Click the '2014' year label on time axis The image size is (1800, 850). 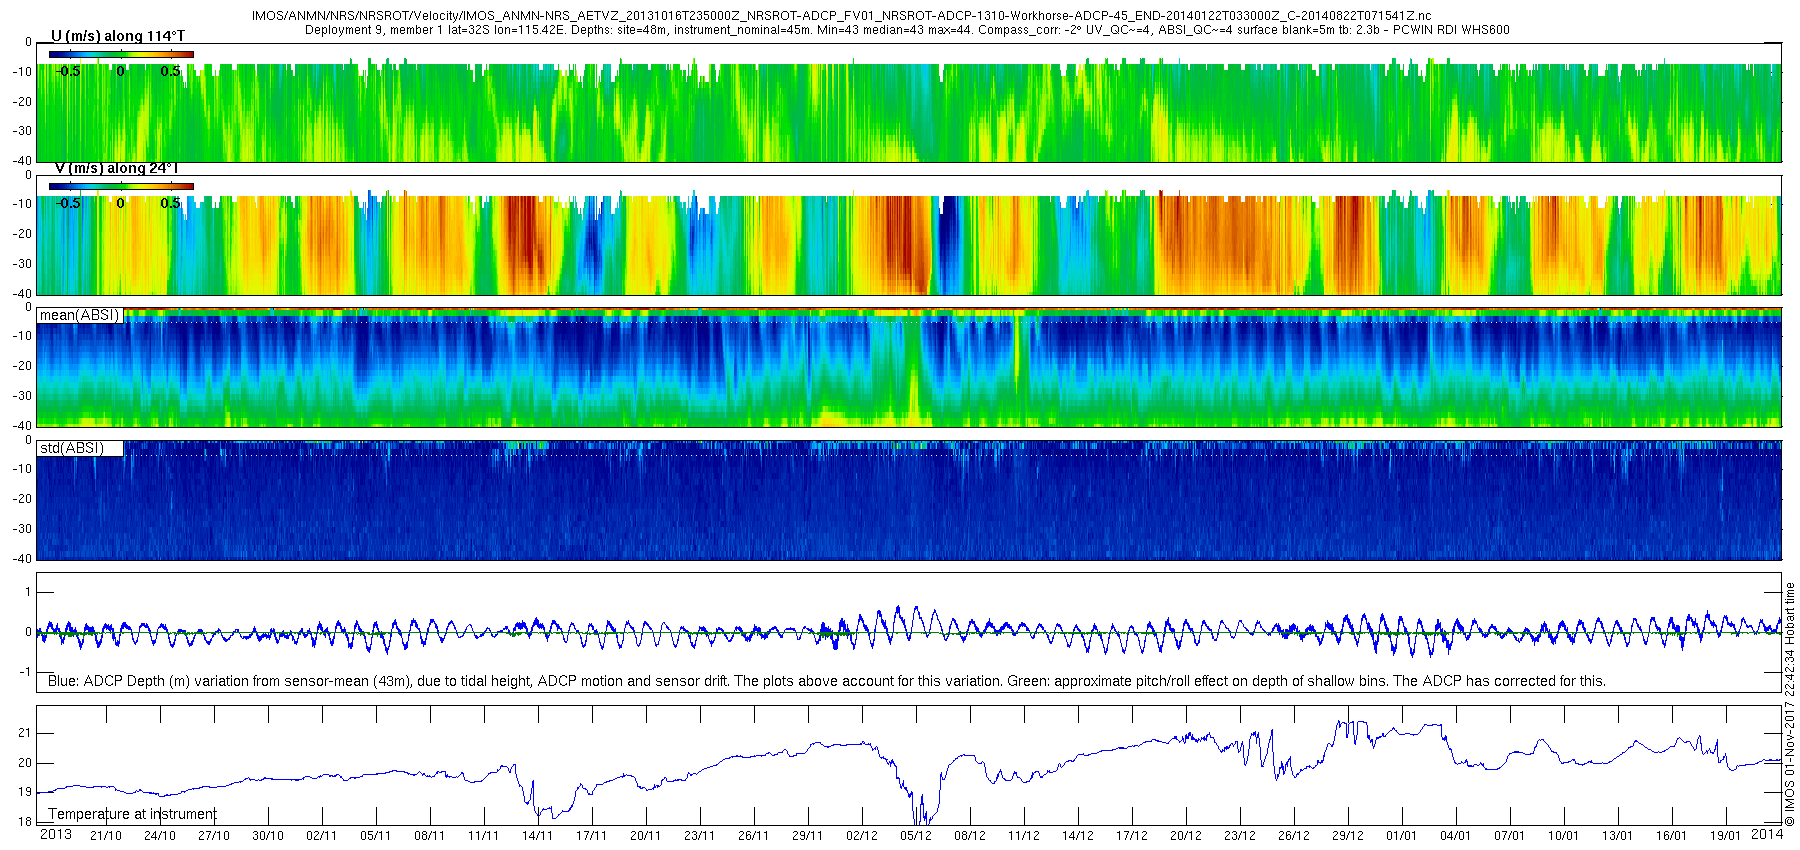click(1767, 834)
